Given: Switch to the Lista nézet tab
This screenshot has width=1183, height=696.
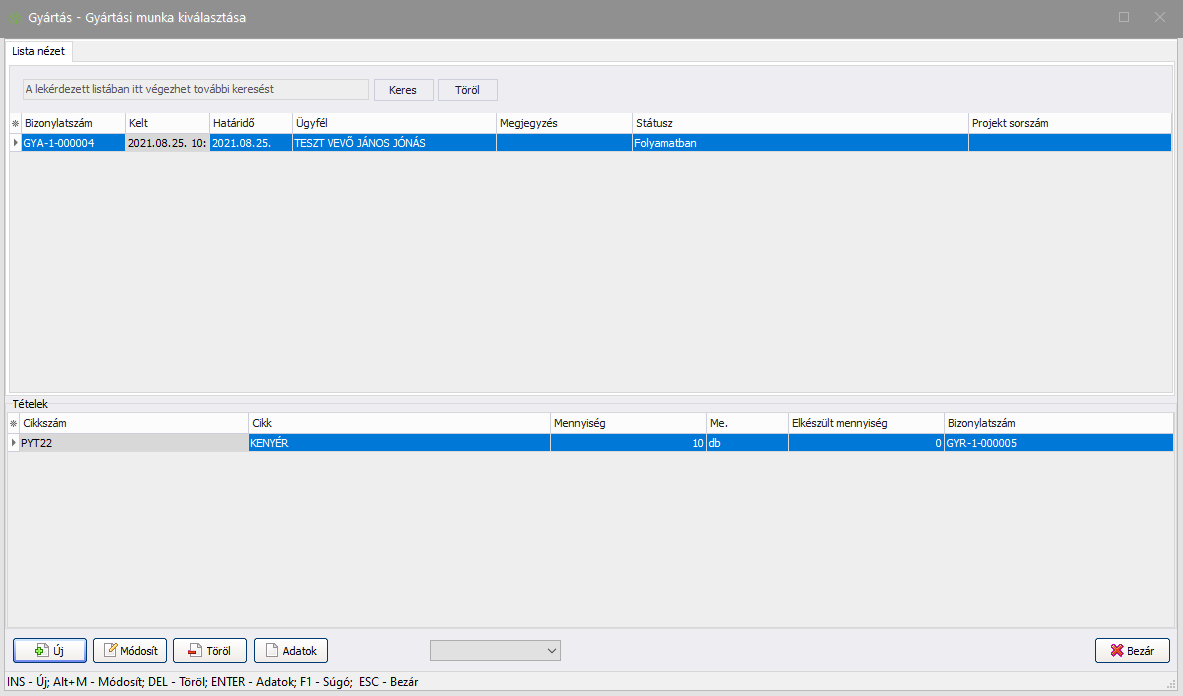Looking at the screenshot, I should (x=39, y=50).
